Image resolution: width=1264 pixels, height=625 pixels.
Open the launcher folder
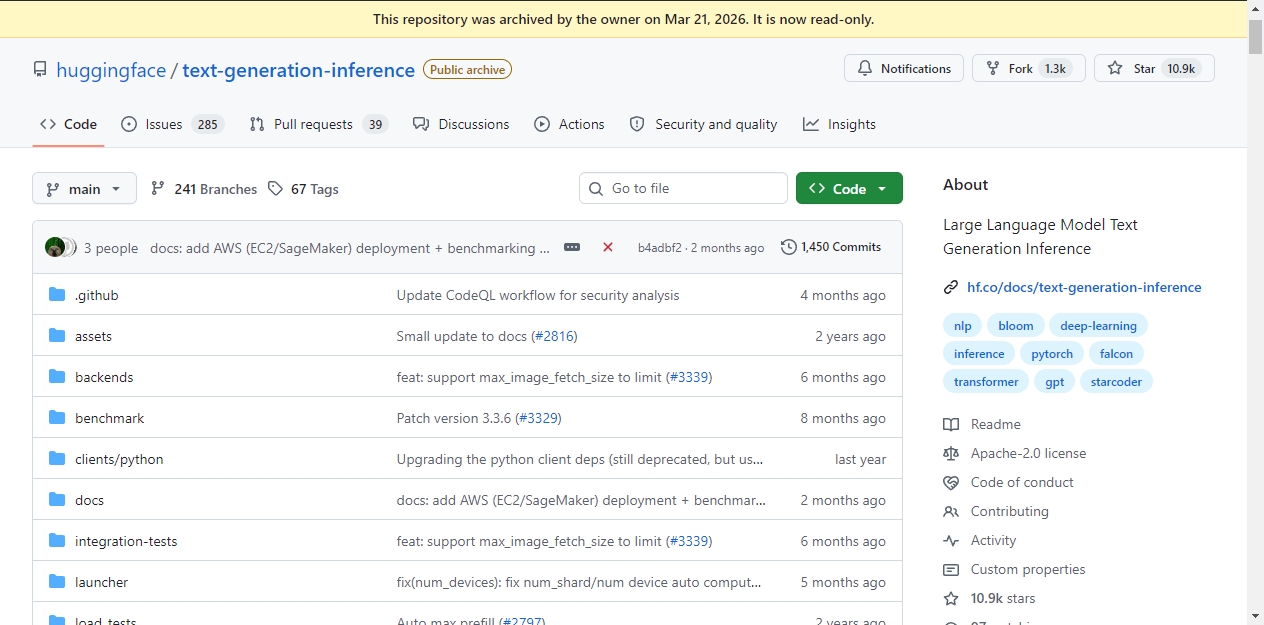click(x=101, y=582)
